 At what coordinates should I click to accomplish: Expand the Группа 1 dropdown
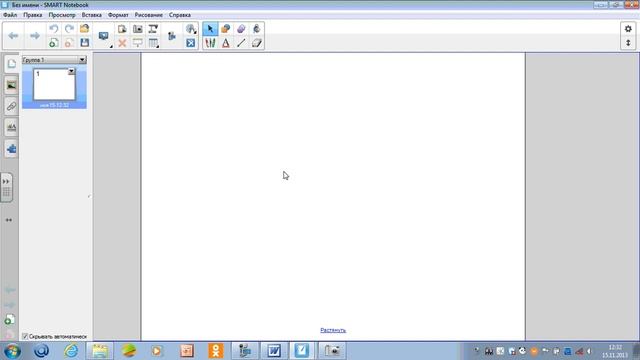pyautogui.click(x=82, y=60)
